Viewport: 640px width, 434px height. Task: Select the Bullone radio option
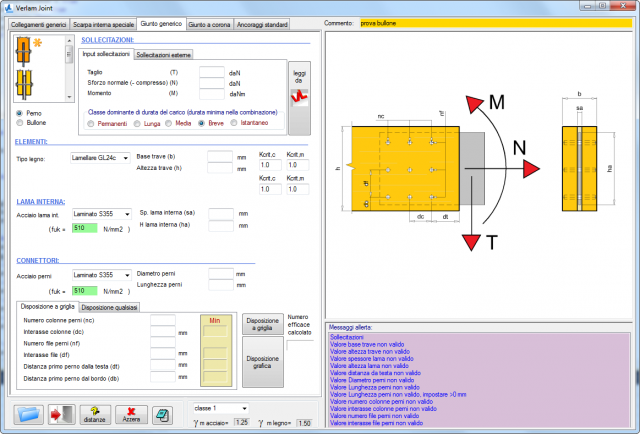[x=21, y=123]
